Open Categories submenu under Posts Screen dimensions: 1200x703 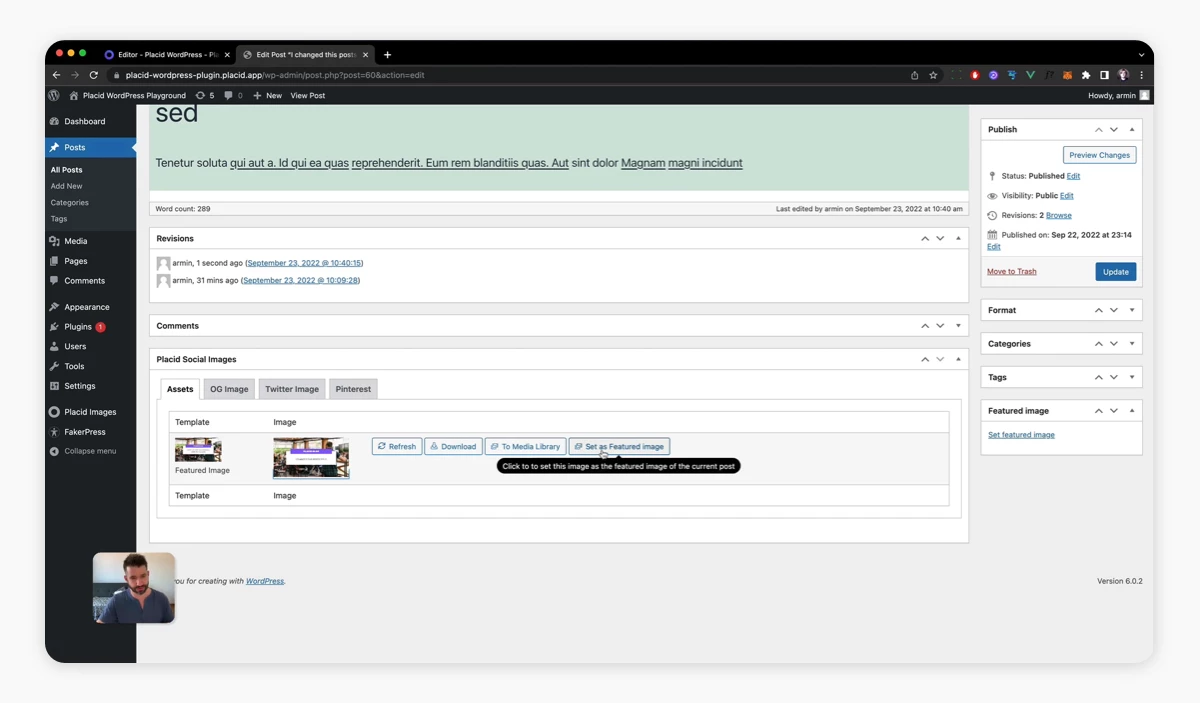pos(70,202)
